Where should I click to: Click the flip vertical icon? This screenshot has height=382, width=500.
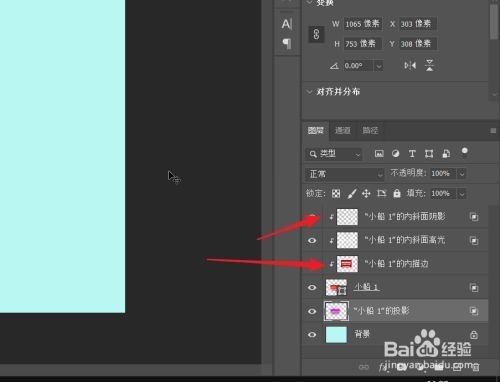pos(429,65)
